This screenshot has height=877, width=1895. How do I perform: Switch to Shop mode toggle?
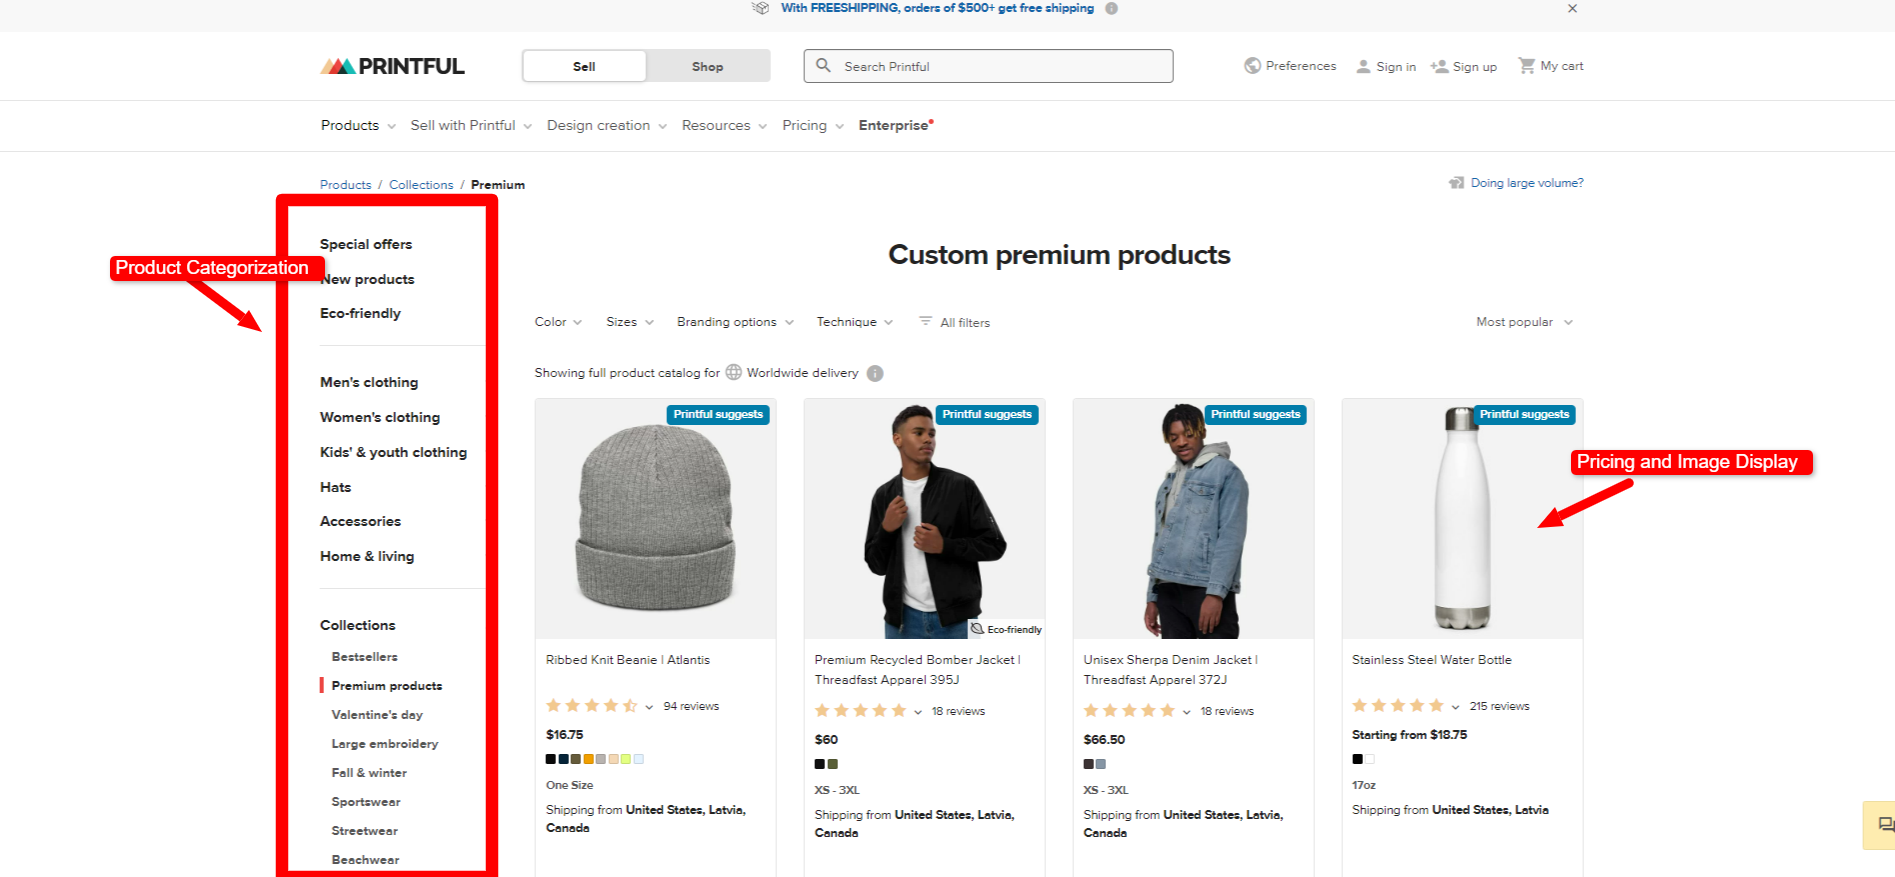pyautogui.click(x=707, y=66)
